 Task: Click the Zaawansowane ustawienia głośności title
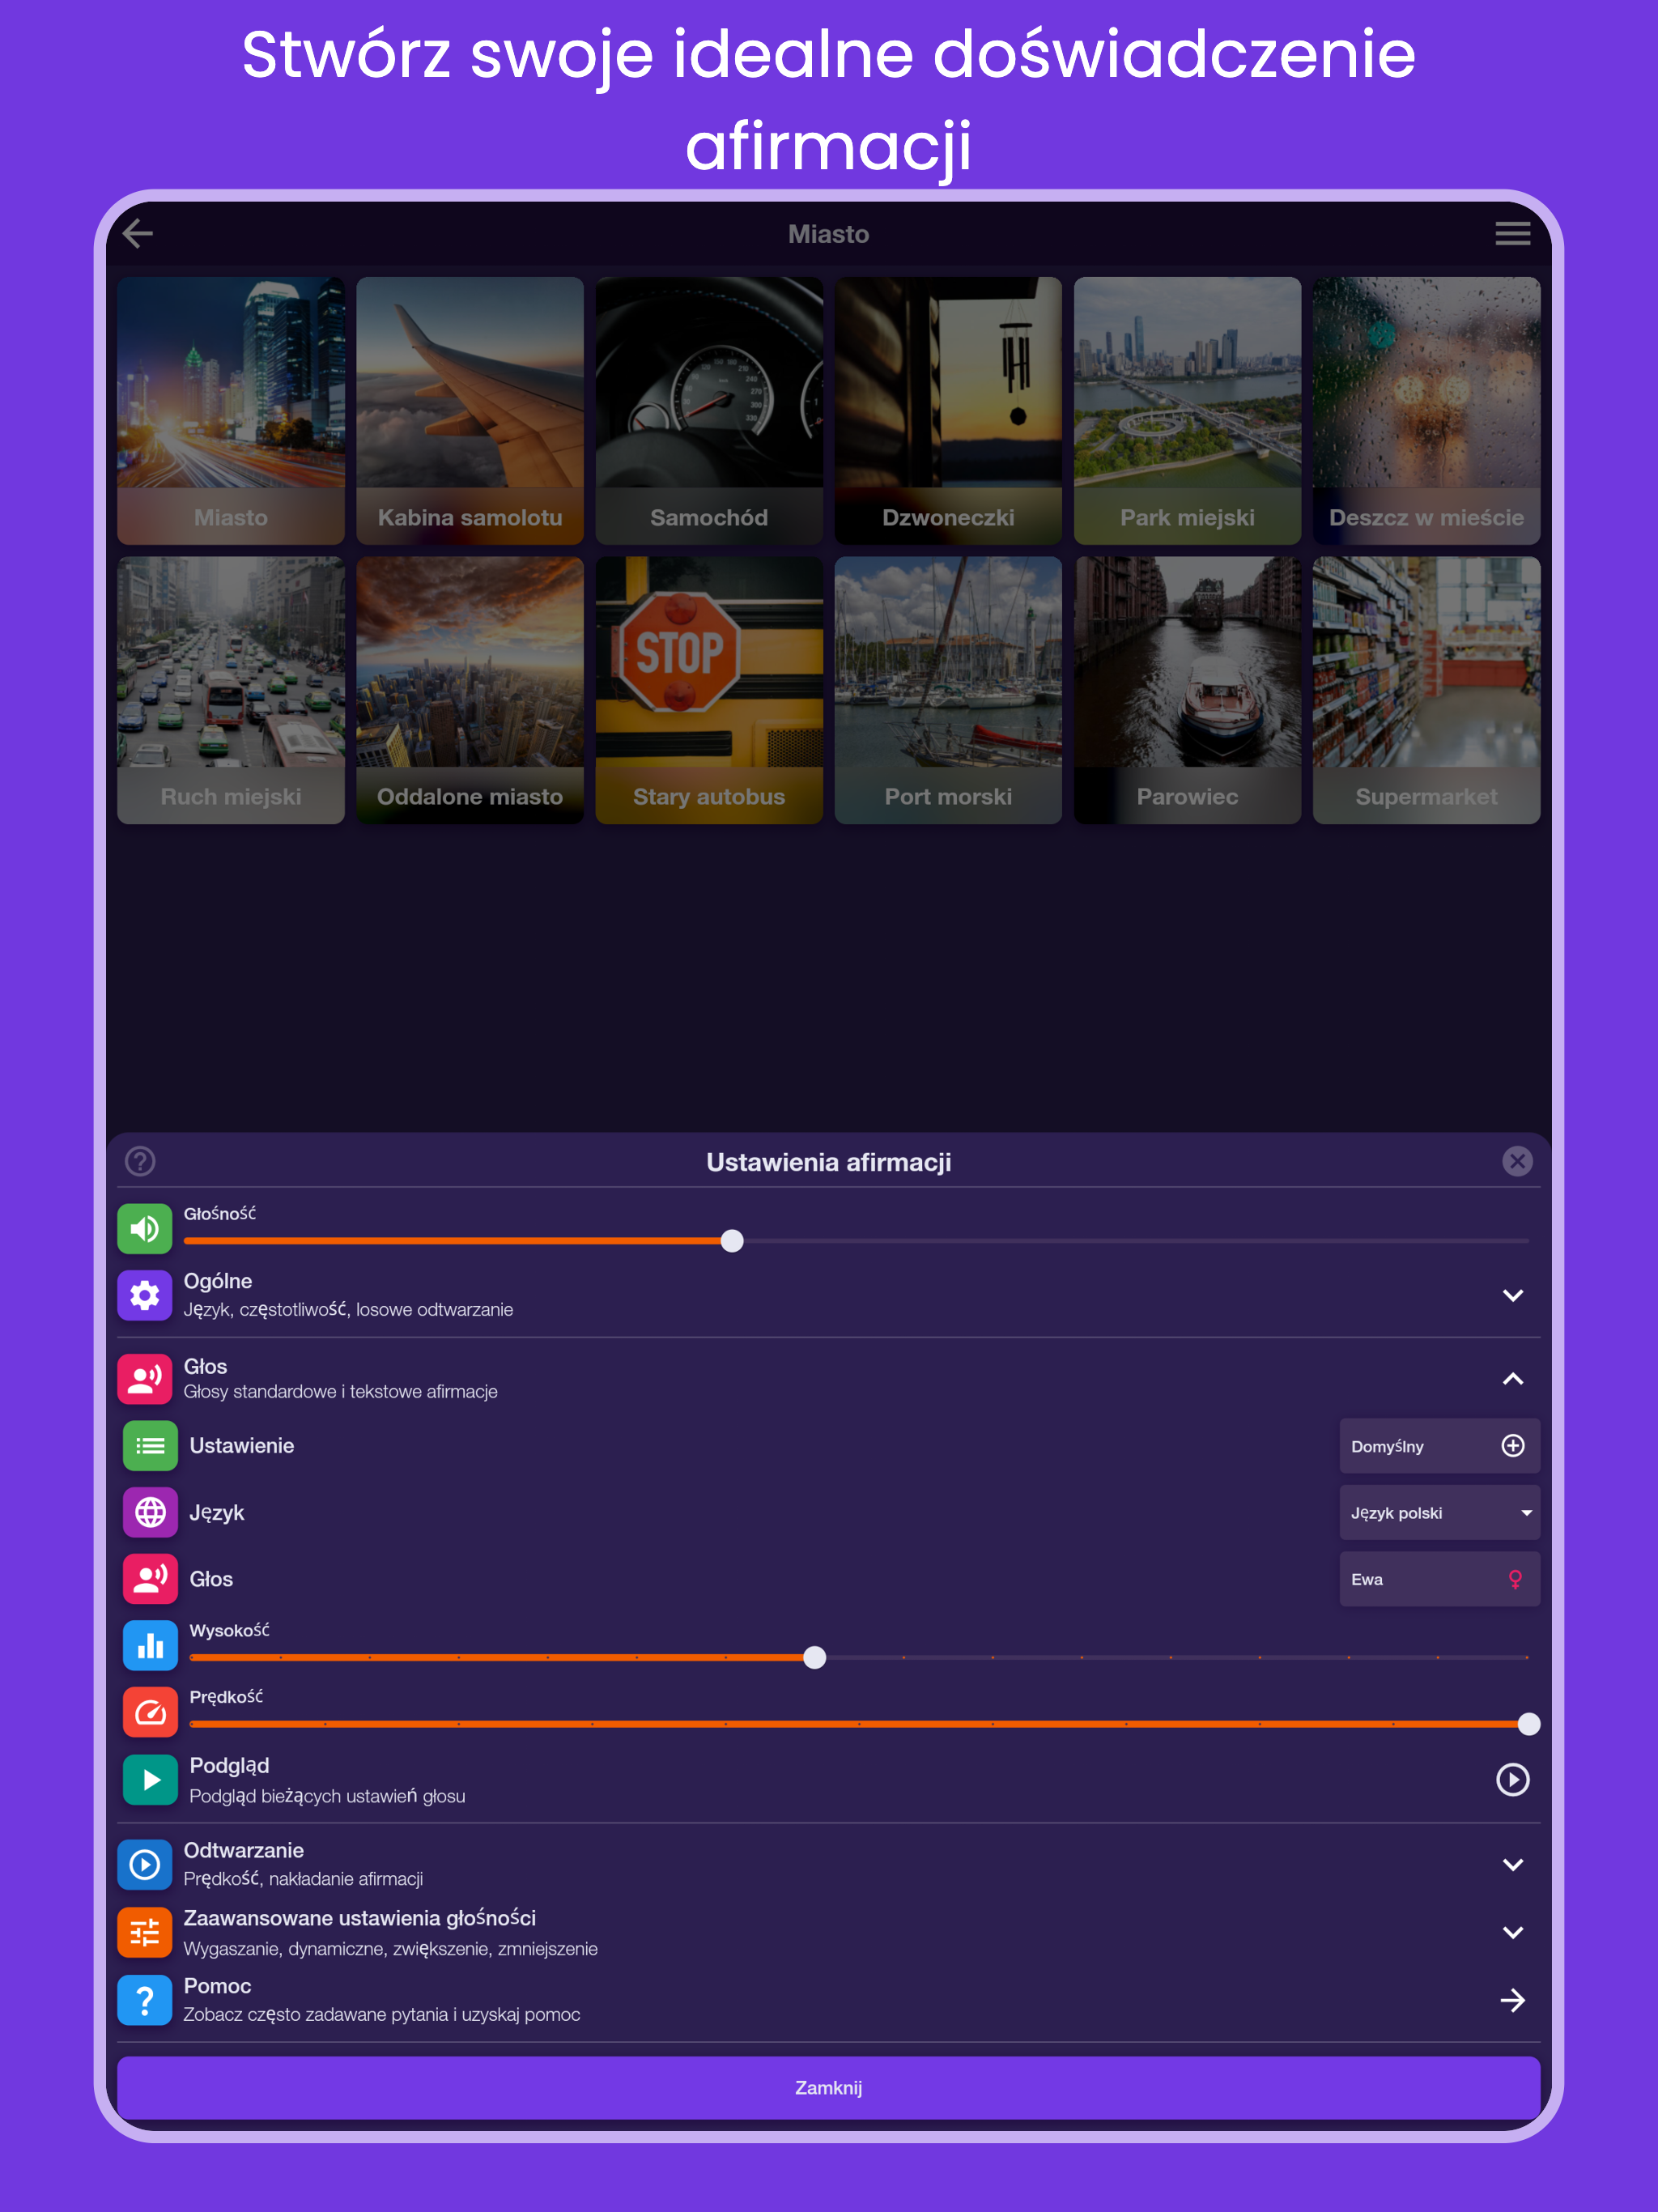pyautogui.click(x=360, y=1918)
